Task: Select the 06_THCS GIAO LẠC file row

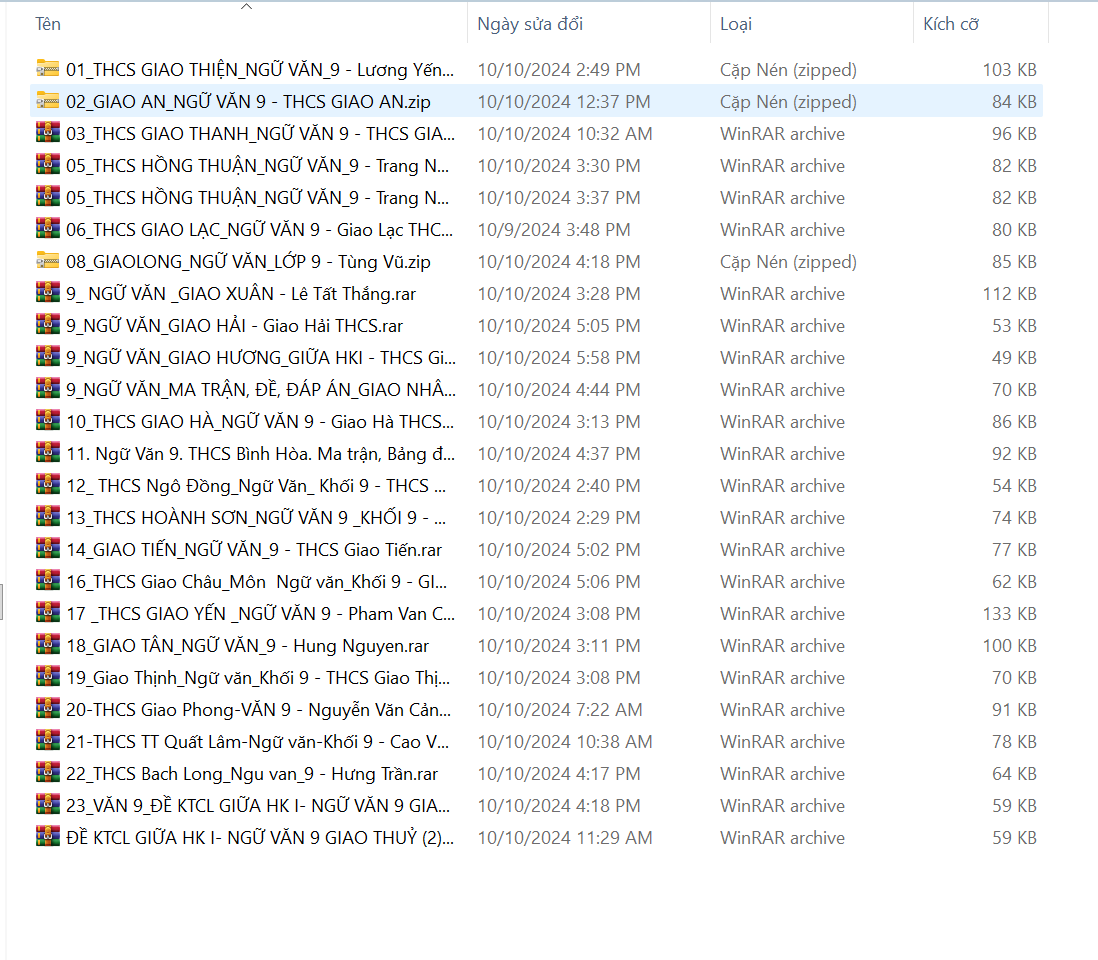Action: click(x=258, y=230)
